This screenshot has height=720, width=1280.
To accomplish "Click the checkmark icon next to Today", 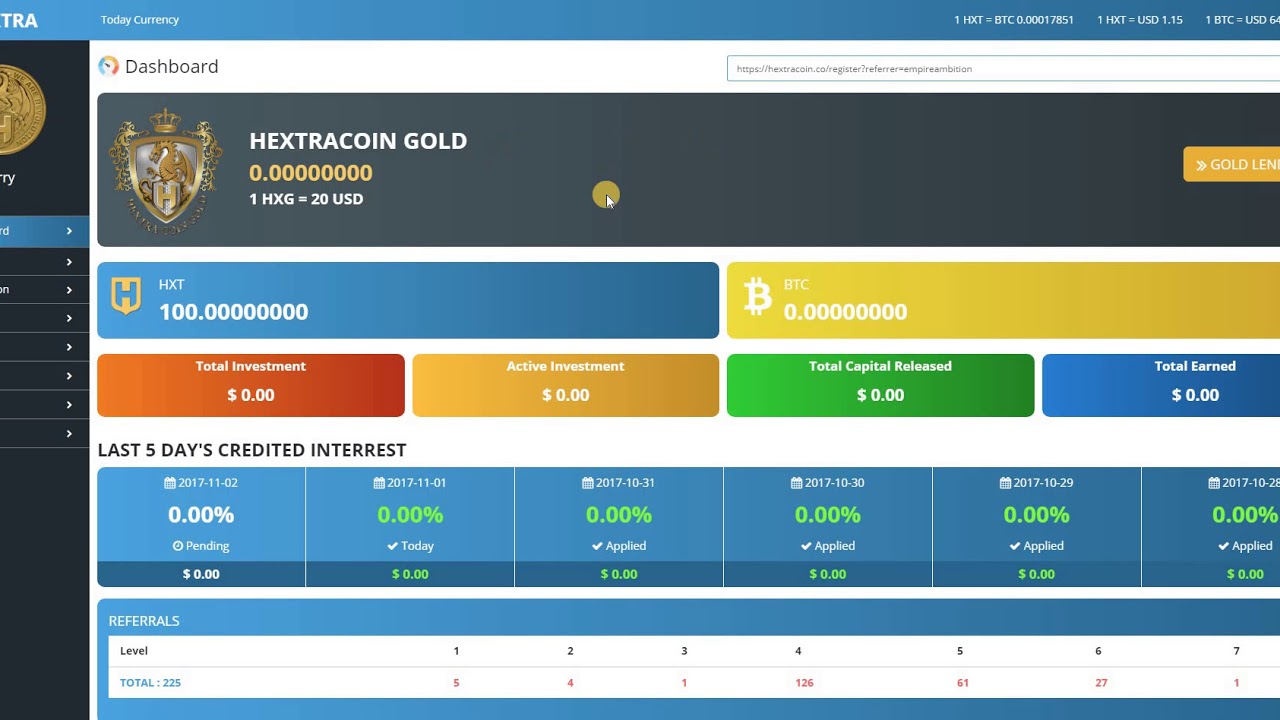I will click(x=393, y=546).
